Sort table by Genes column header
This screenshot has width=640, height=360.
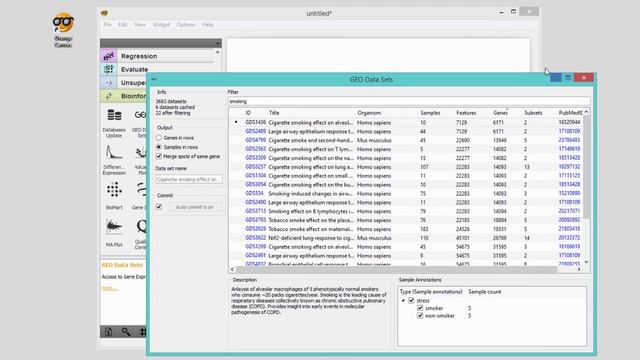click(x=500, y=113)
